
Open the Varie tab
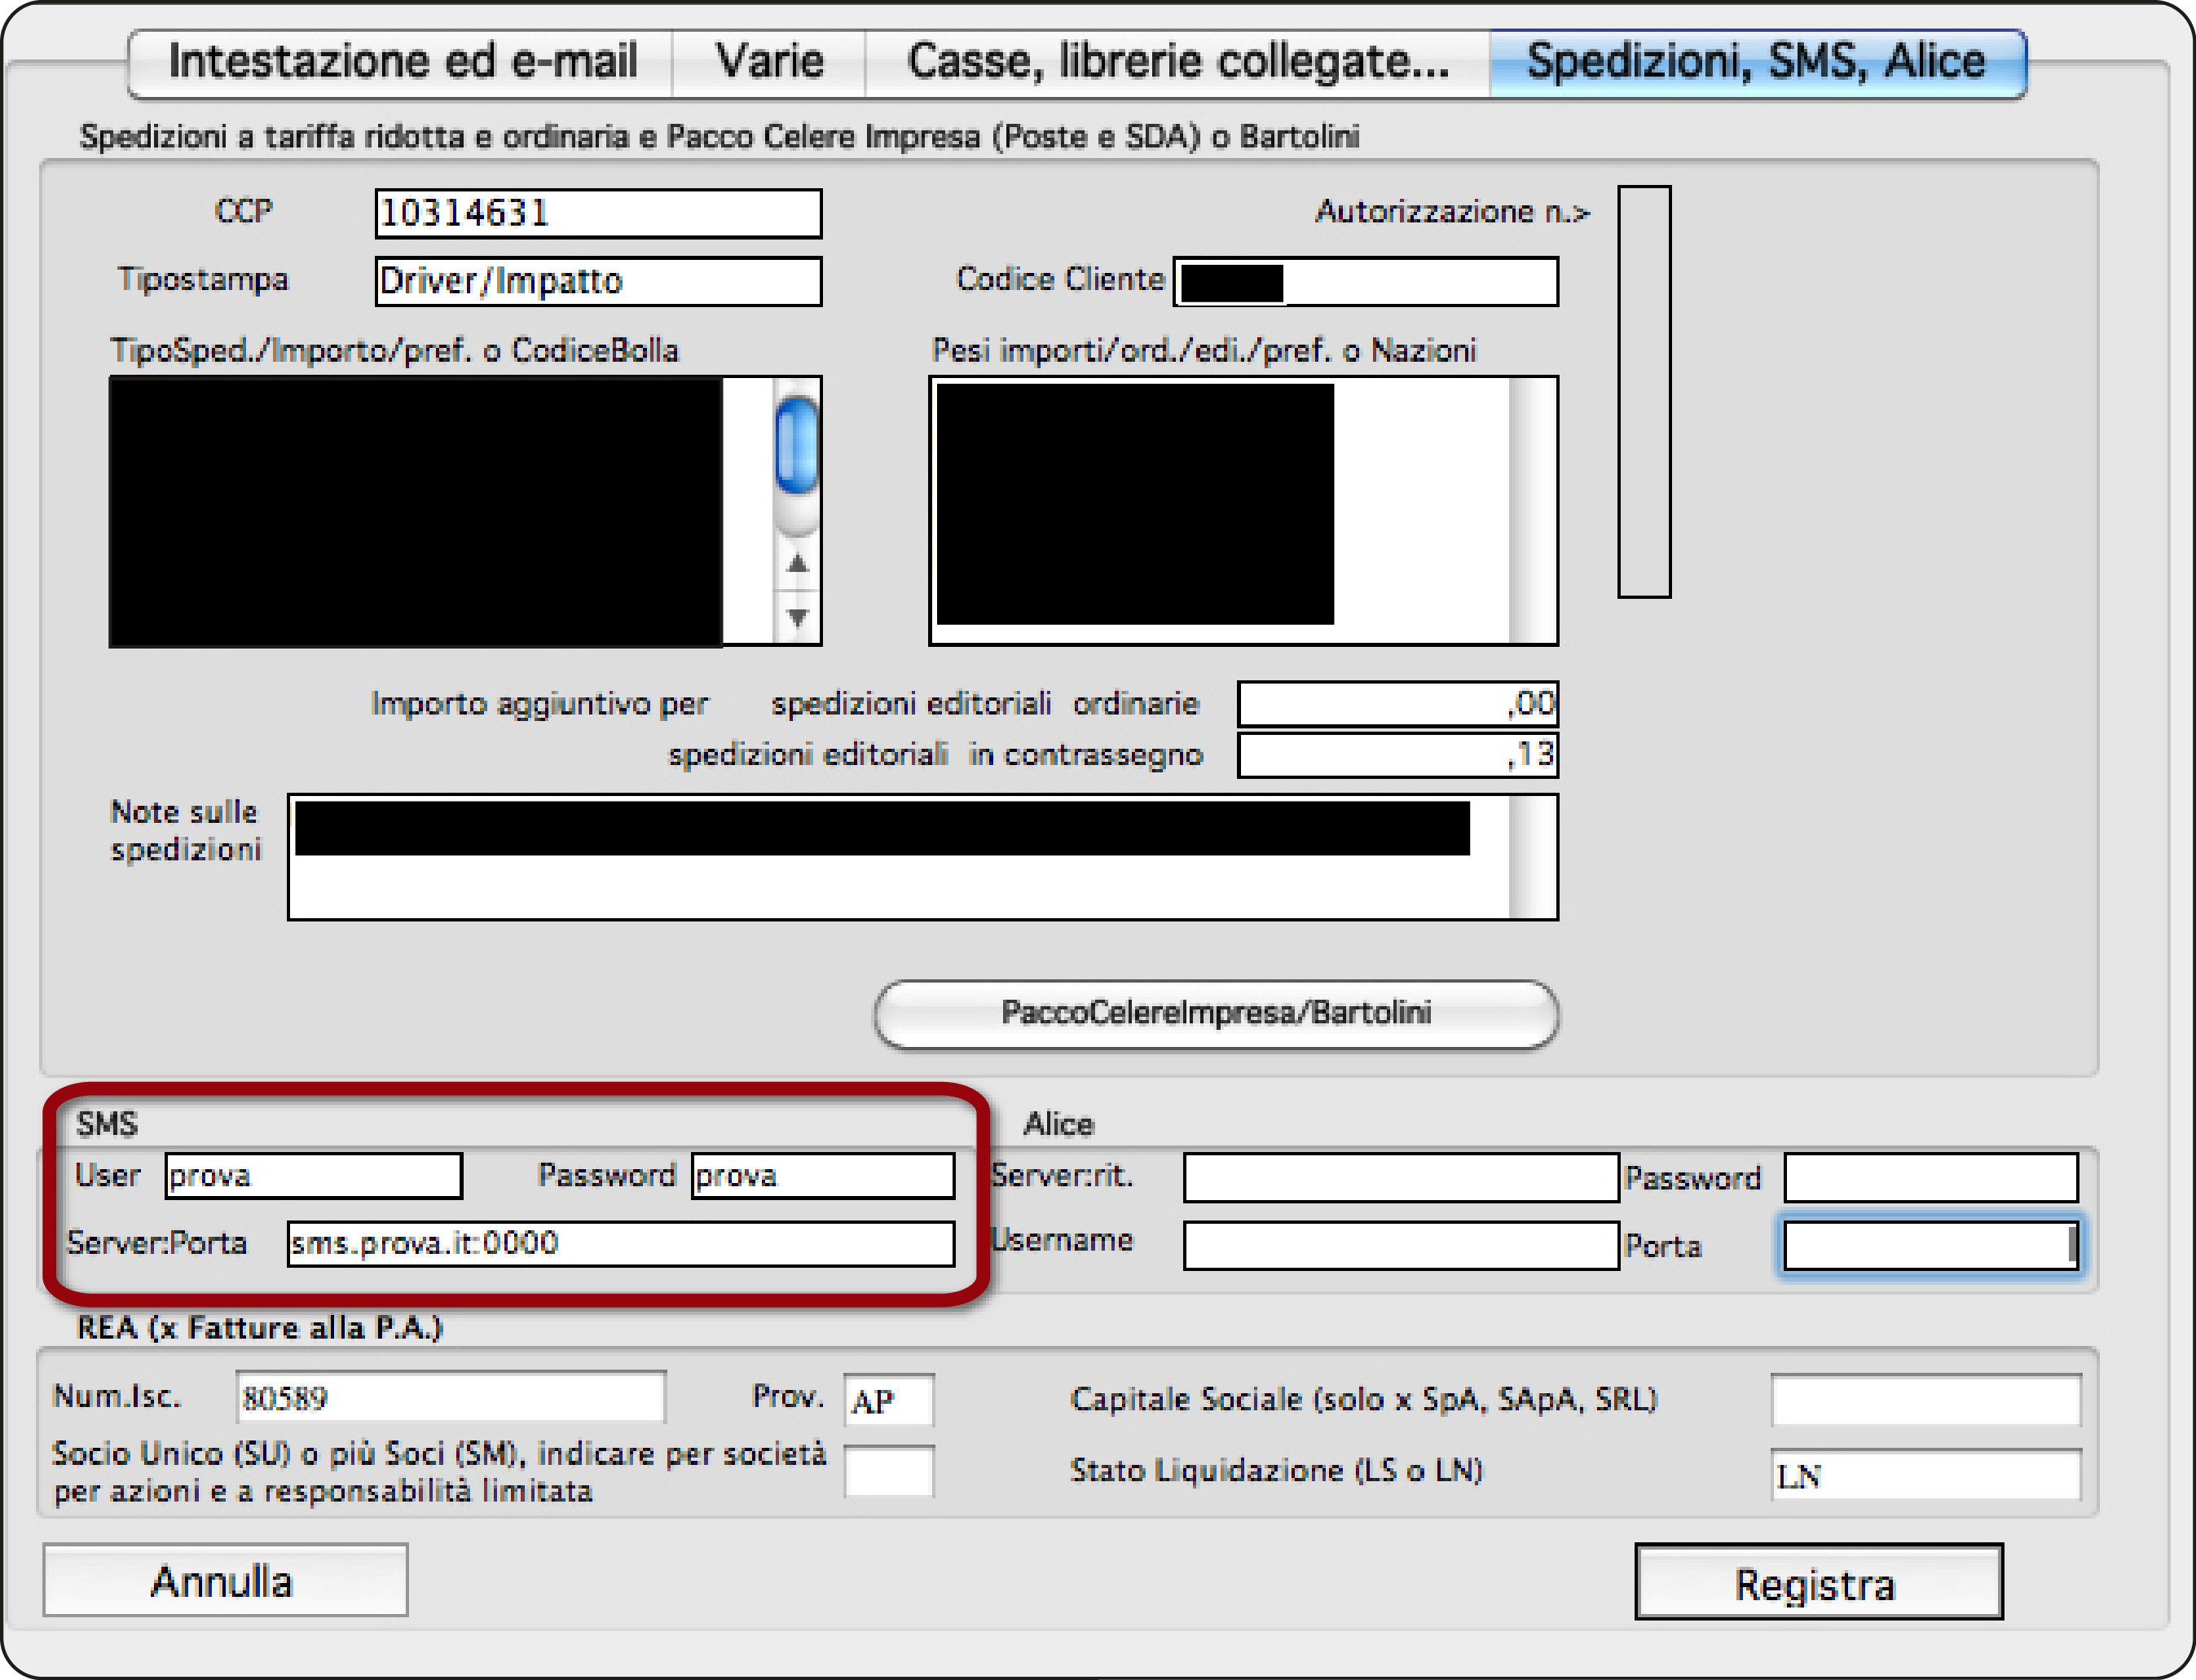point(769,63)
